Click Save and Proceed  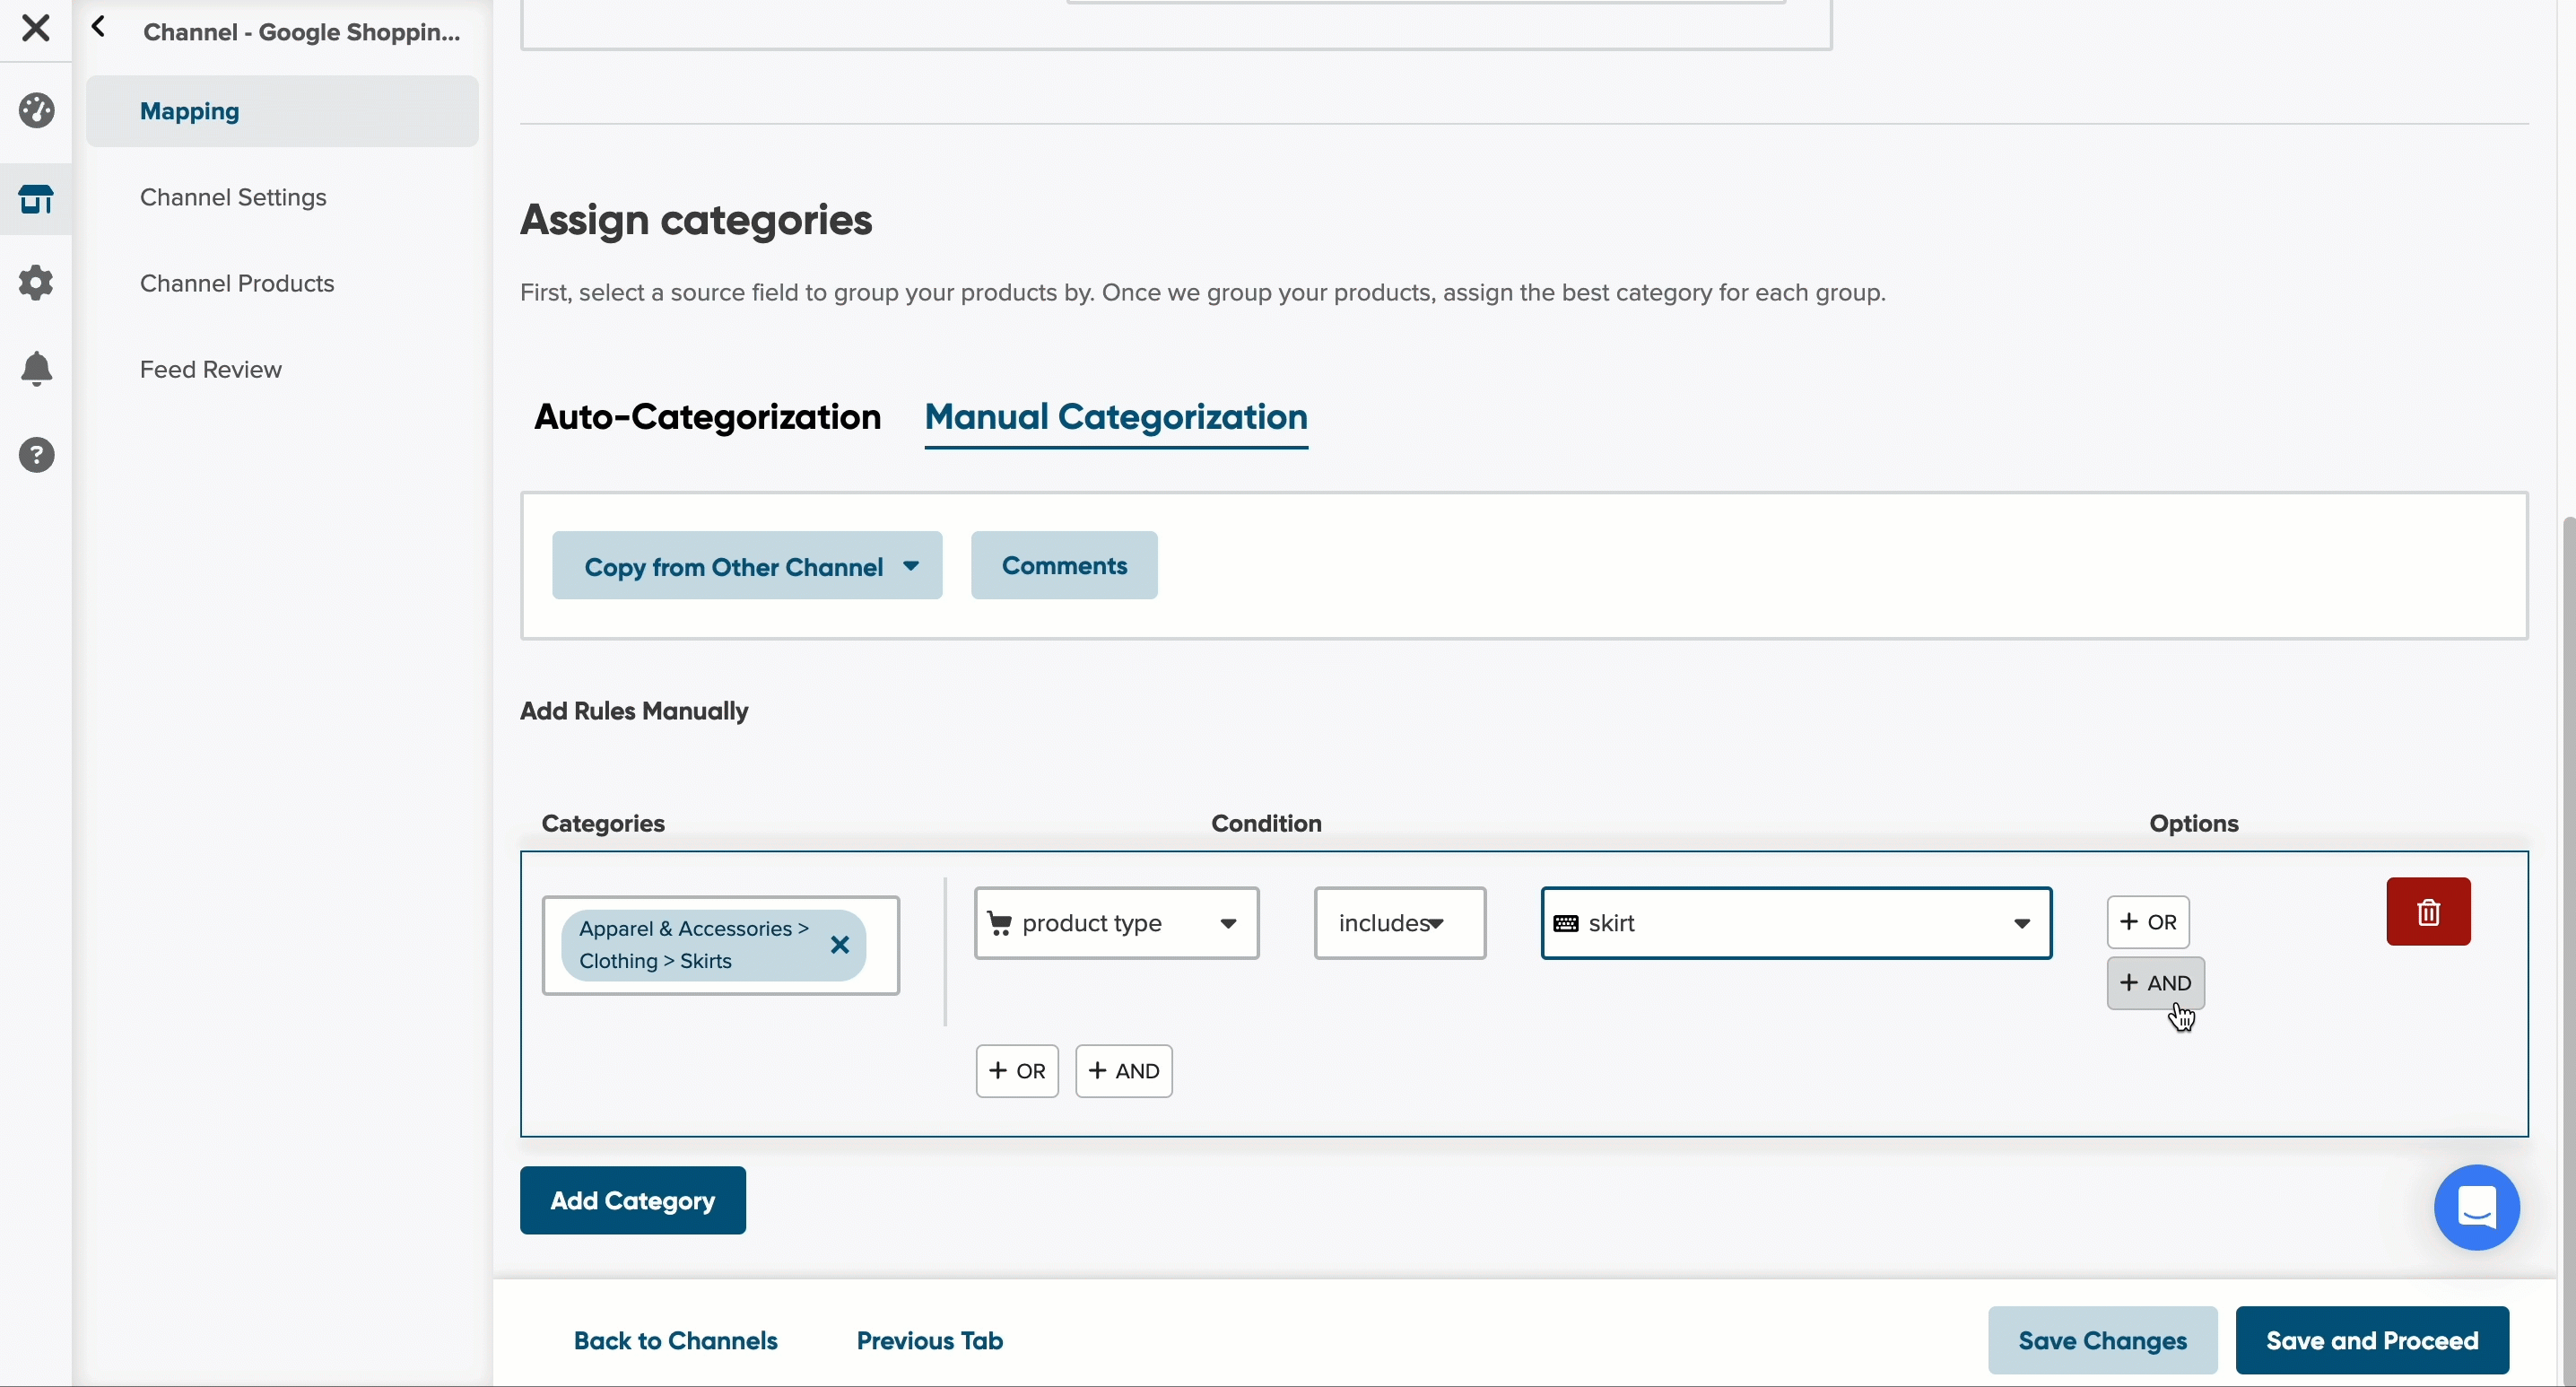[2372, 1340]
